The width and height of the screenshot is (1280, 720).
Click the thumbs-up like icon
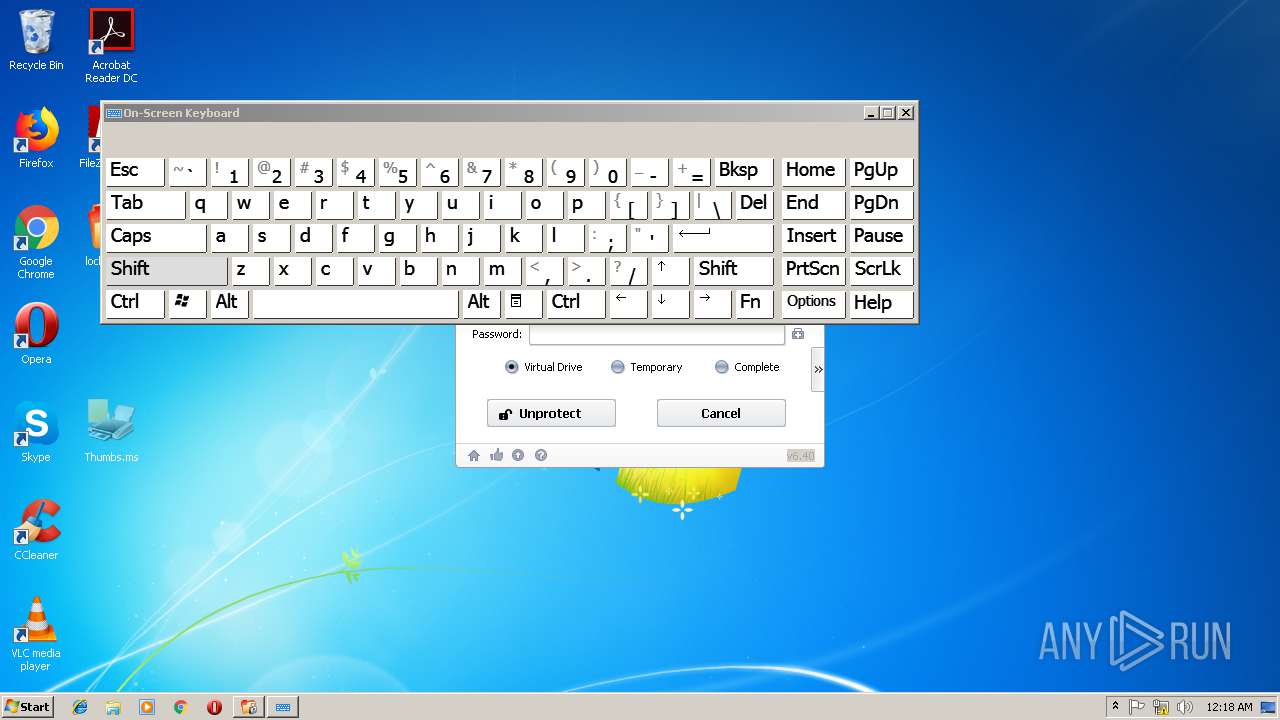point(497,456)
